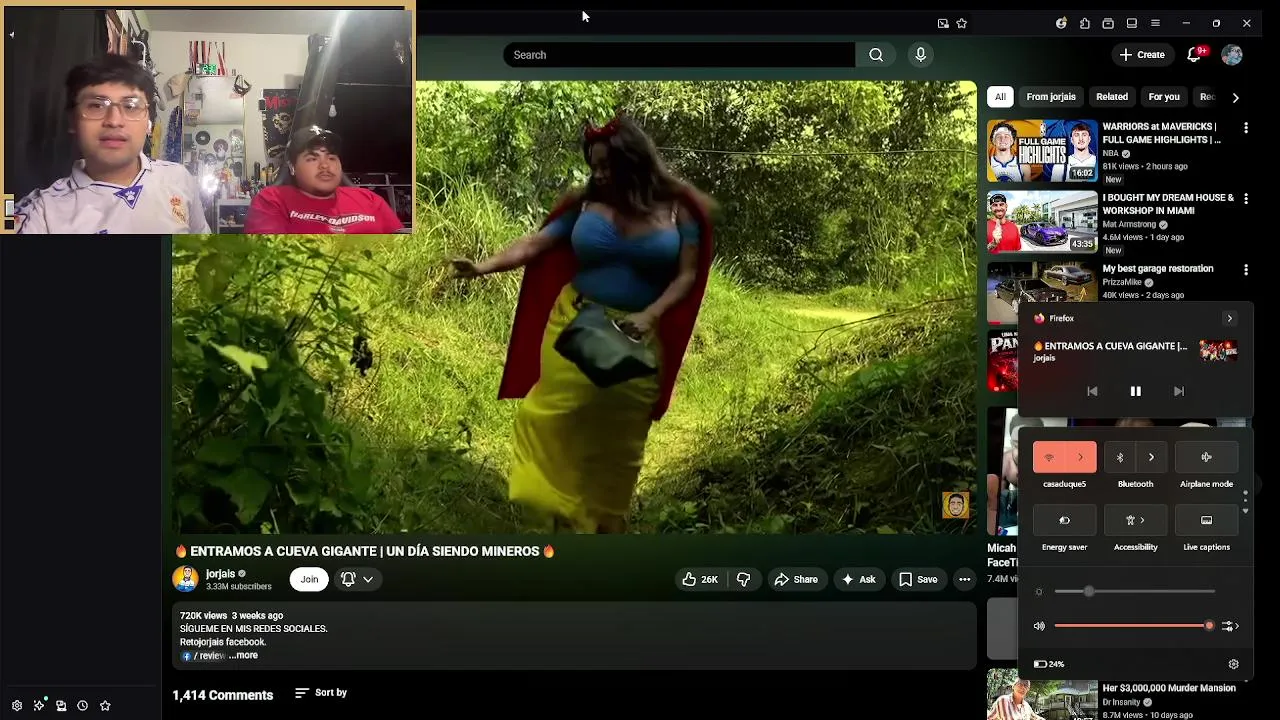Show more filter chips with right arrow

[x=1235, y=97]
